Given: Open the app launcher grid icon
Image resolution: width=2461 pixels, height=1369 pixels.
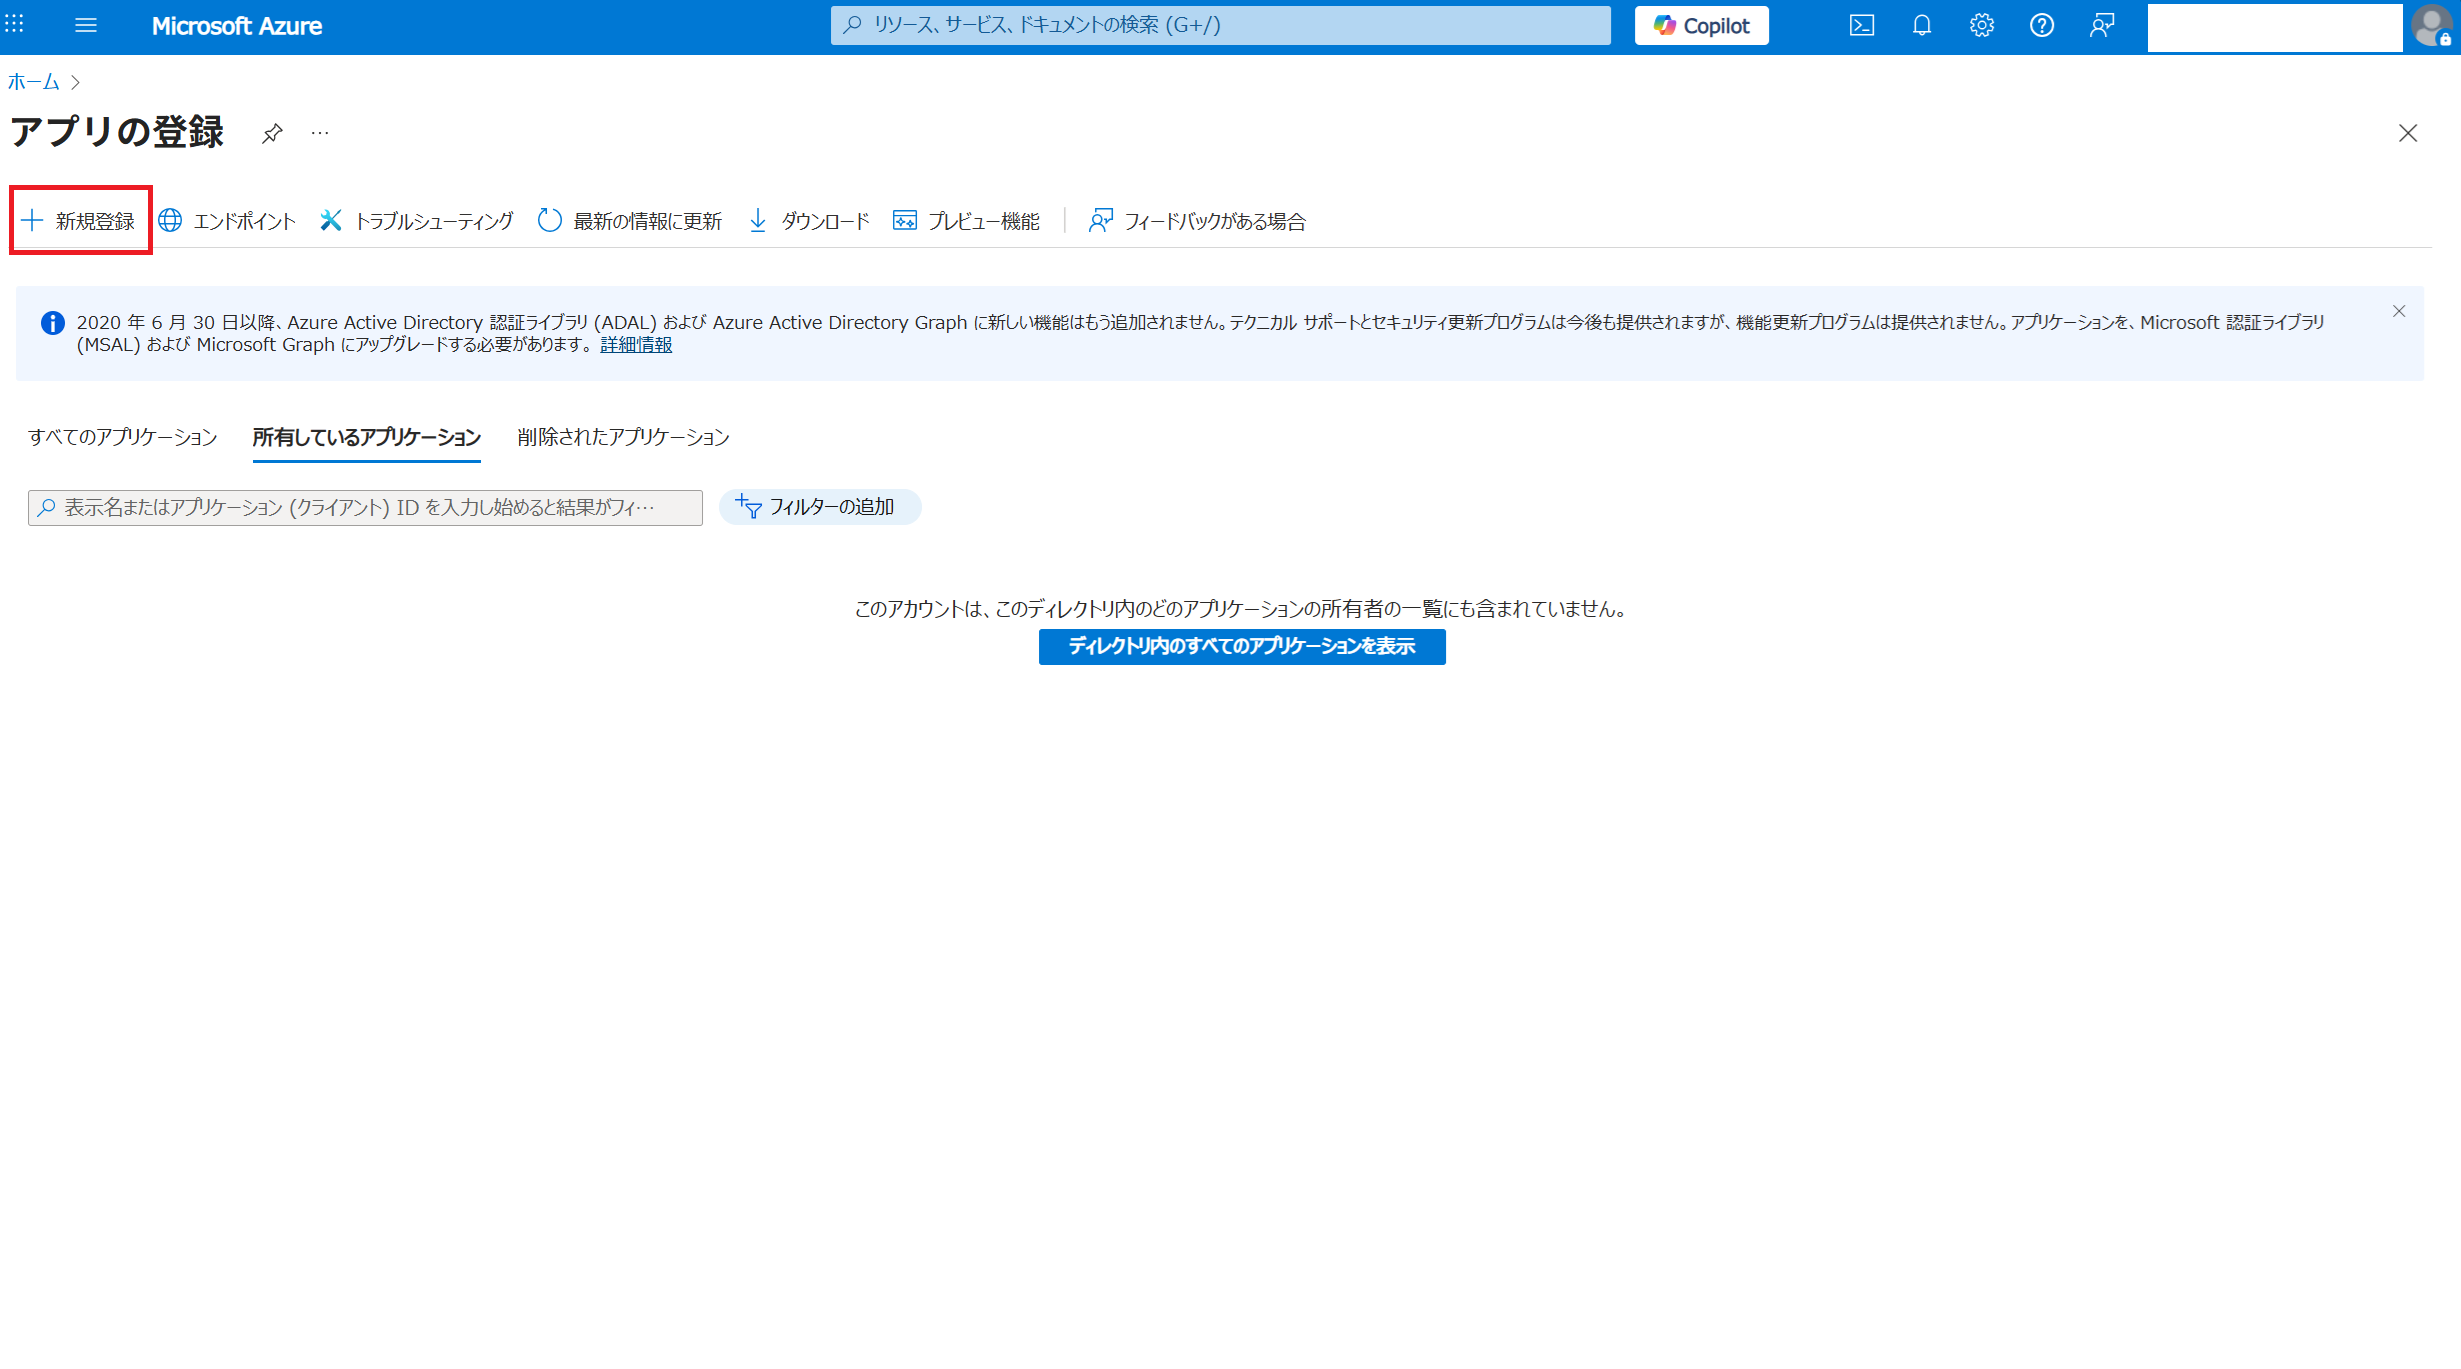Looking at the screenshot, I should (15, 24).
